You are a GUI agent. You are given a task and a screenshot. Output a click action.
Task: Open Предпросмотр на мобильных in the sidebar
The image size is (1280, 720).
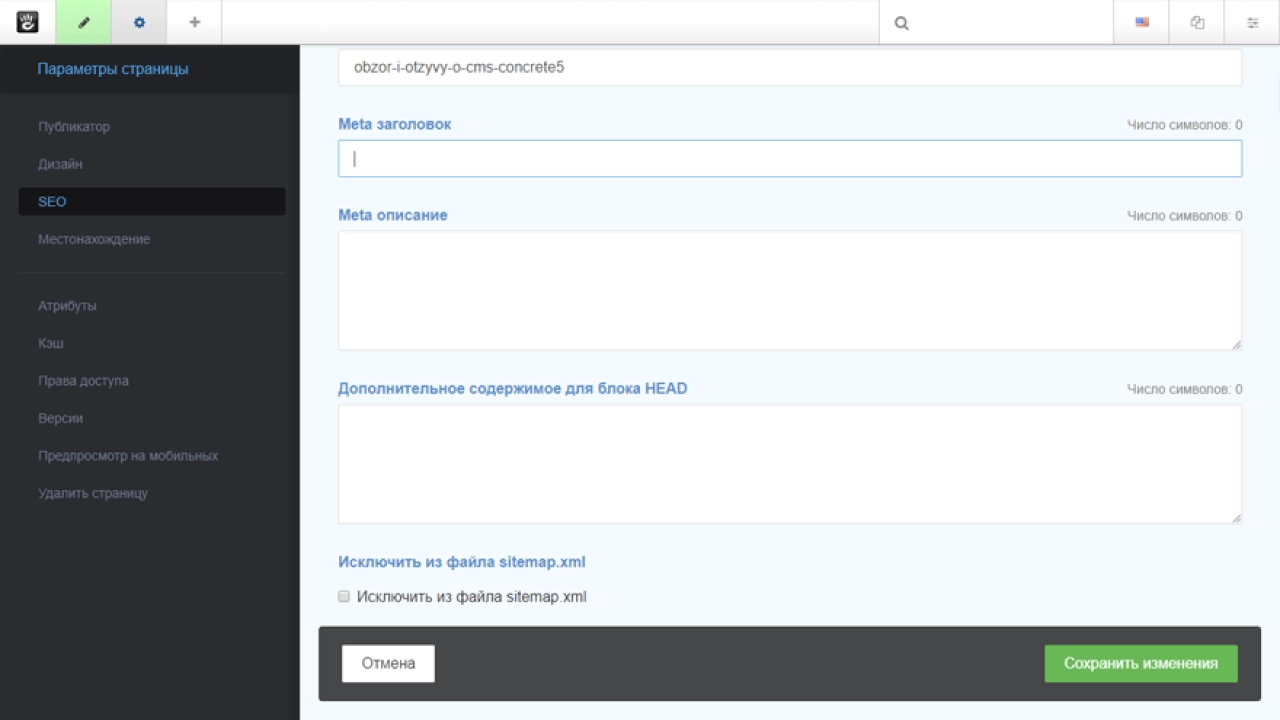tap(128, 456)
